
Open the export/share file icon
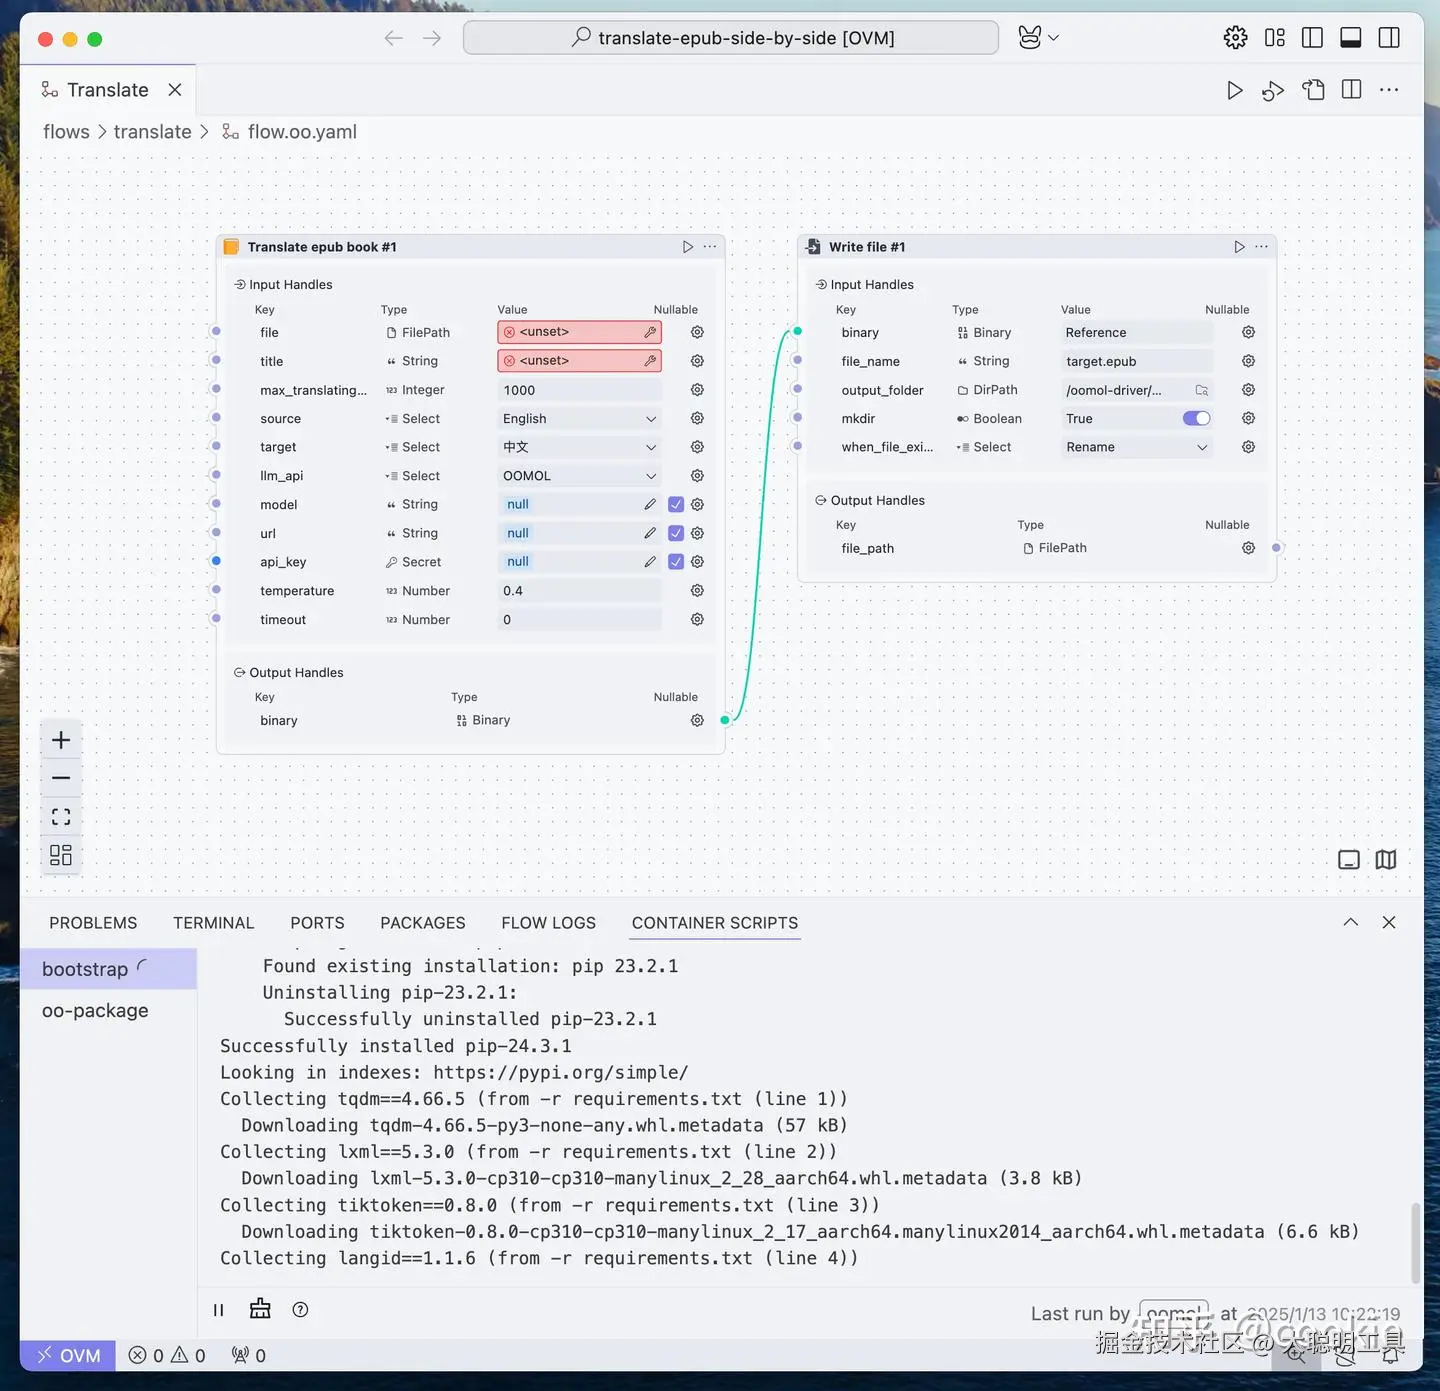point(1313,90)
